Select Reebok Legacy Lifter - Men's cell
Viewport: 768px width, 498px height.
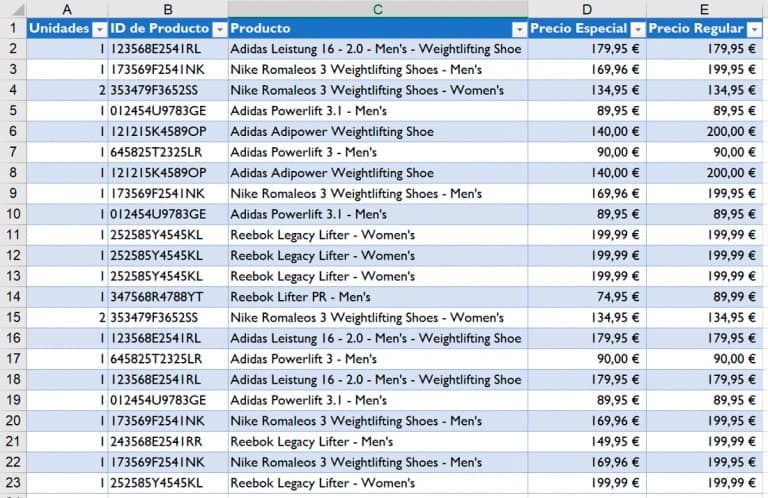click(x=378, y=441)
